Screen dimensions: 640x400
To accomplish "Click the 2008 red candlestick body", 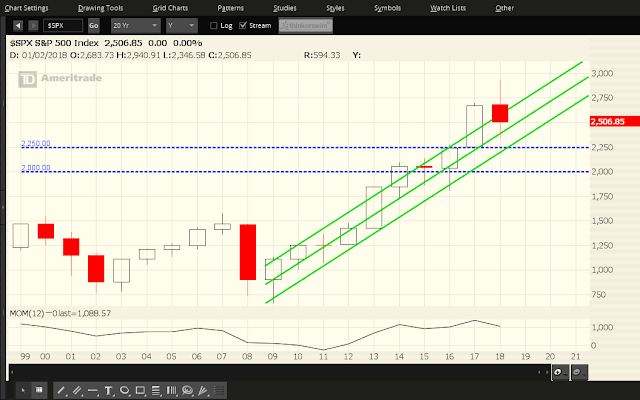I will [x=248, y=252].
